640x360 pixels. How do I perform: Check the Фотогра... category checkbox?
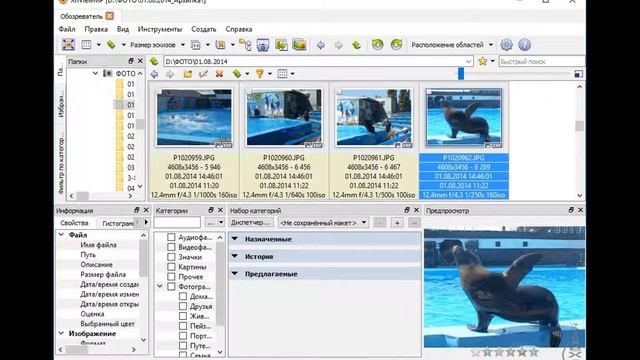click(x=171, y=287)
